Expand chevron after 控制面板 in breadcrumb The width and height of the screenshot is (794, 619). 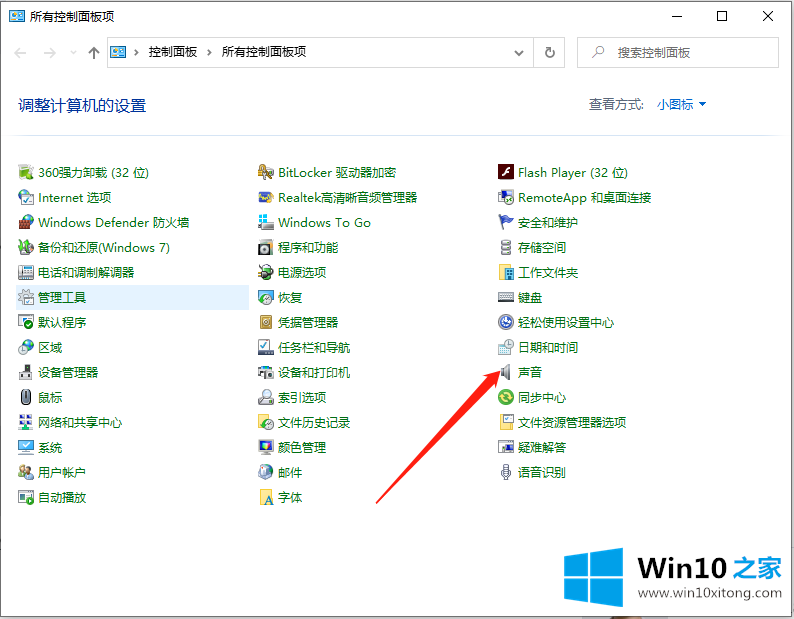pos(209,52)
